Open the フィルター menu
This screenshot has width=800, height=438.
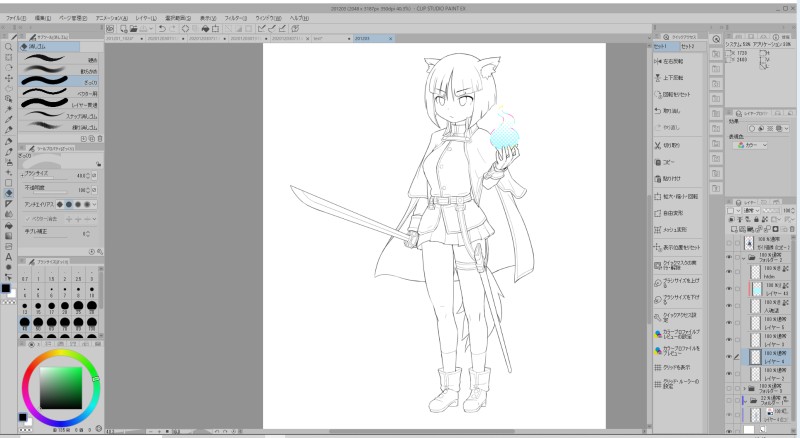click(x=236, y=18)
